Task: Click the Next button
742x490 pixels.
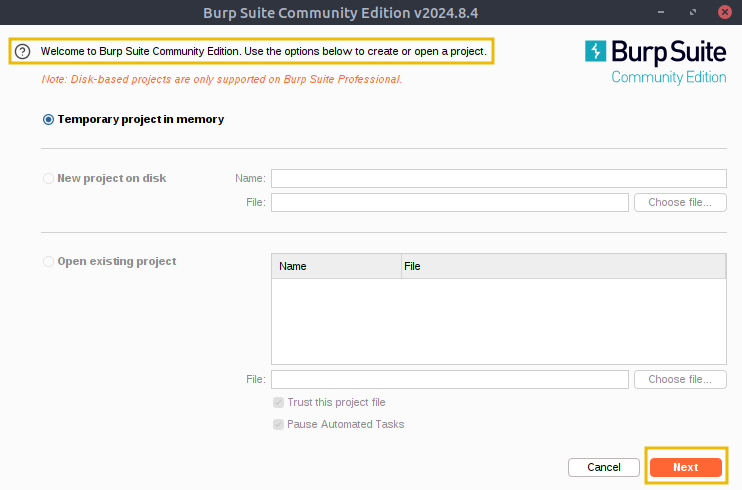Action: [x=686, y=467]
